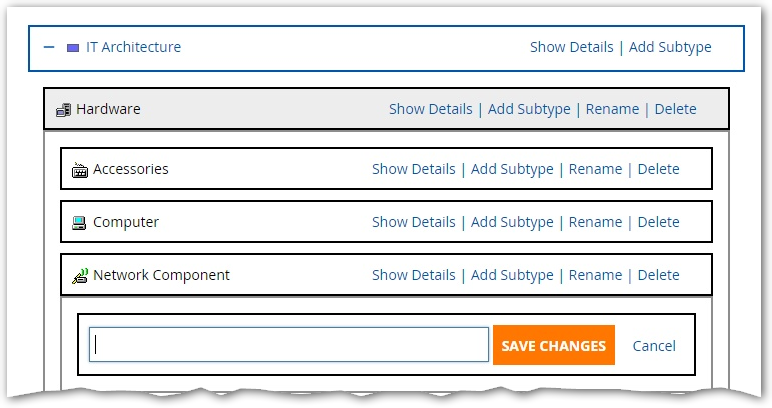This screenshot has height=408, width=772.
Task: Collapse the IT Architecture tree node
Action: pos(49,47)
